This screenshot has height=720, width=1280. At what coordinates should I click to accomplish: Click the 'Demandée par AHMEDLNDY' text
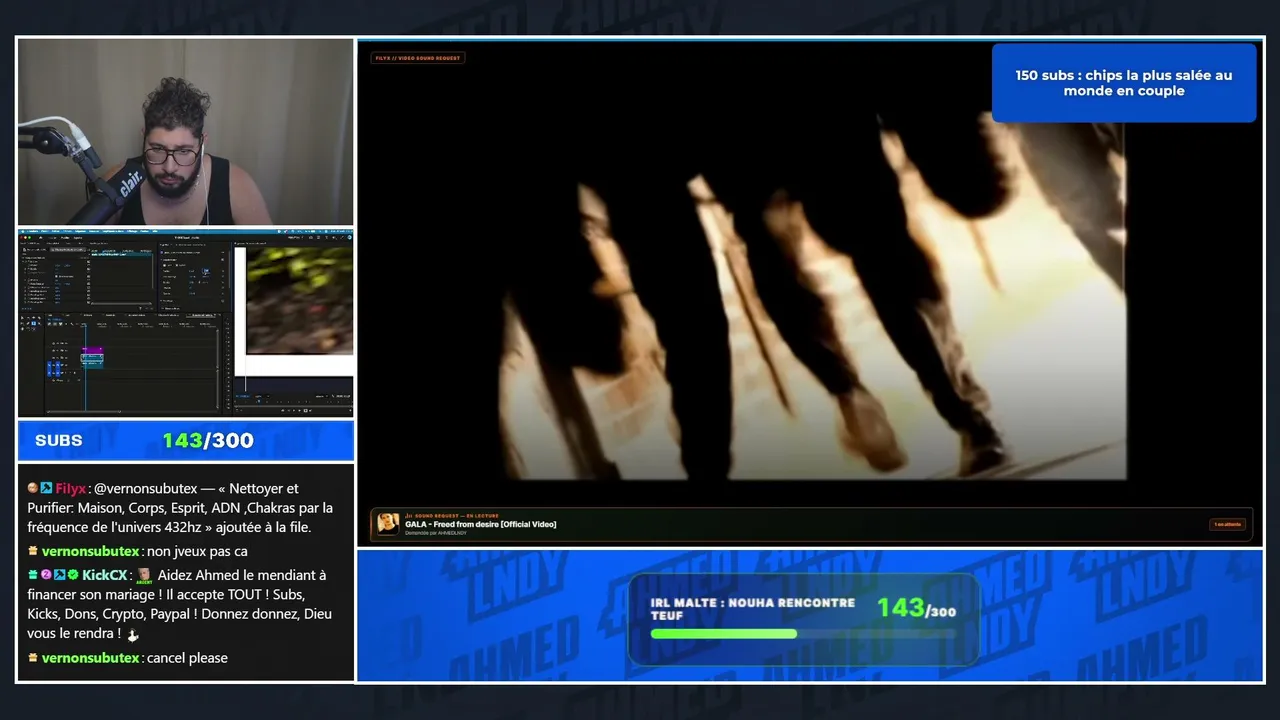(435, 533)
